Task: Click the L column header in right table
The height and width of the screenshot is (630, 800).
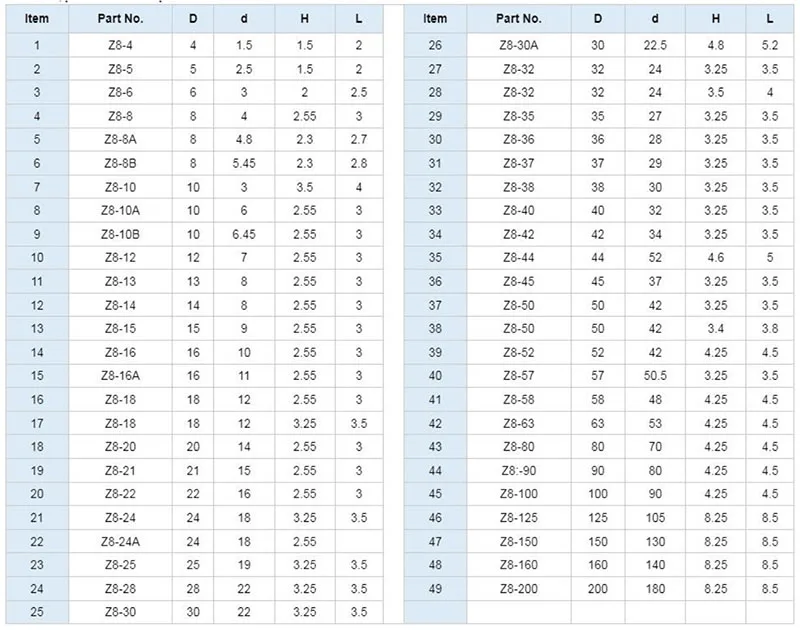Action: coord(769,18)
